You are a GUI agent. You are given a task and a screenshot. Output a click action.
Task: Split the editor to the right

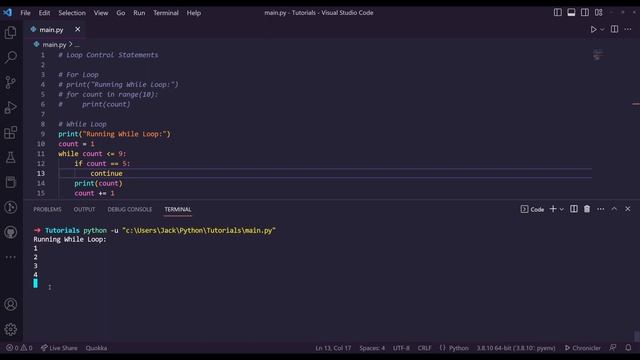pos(614,29)
